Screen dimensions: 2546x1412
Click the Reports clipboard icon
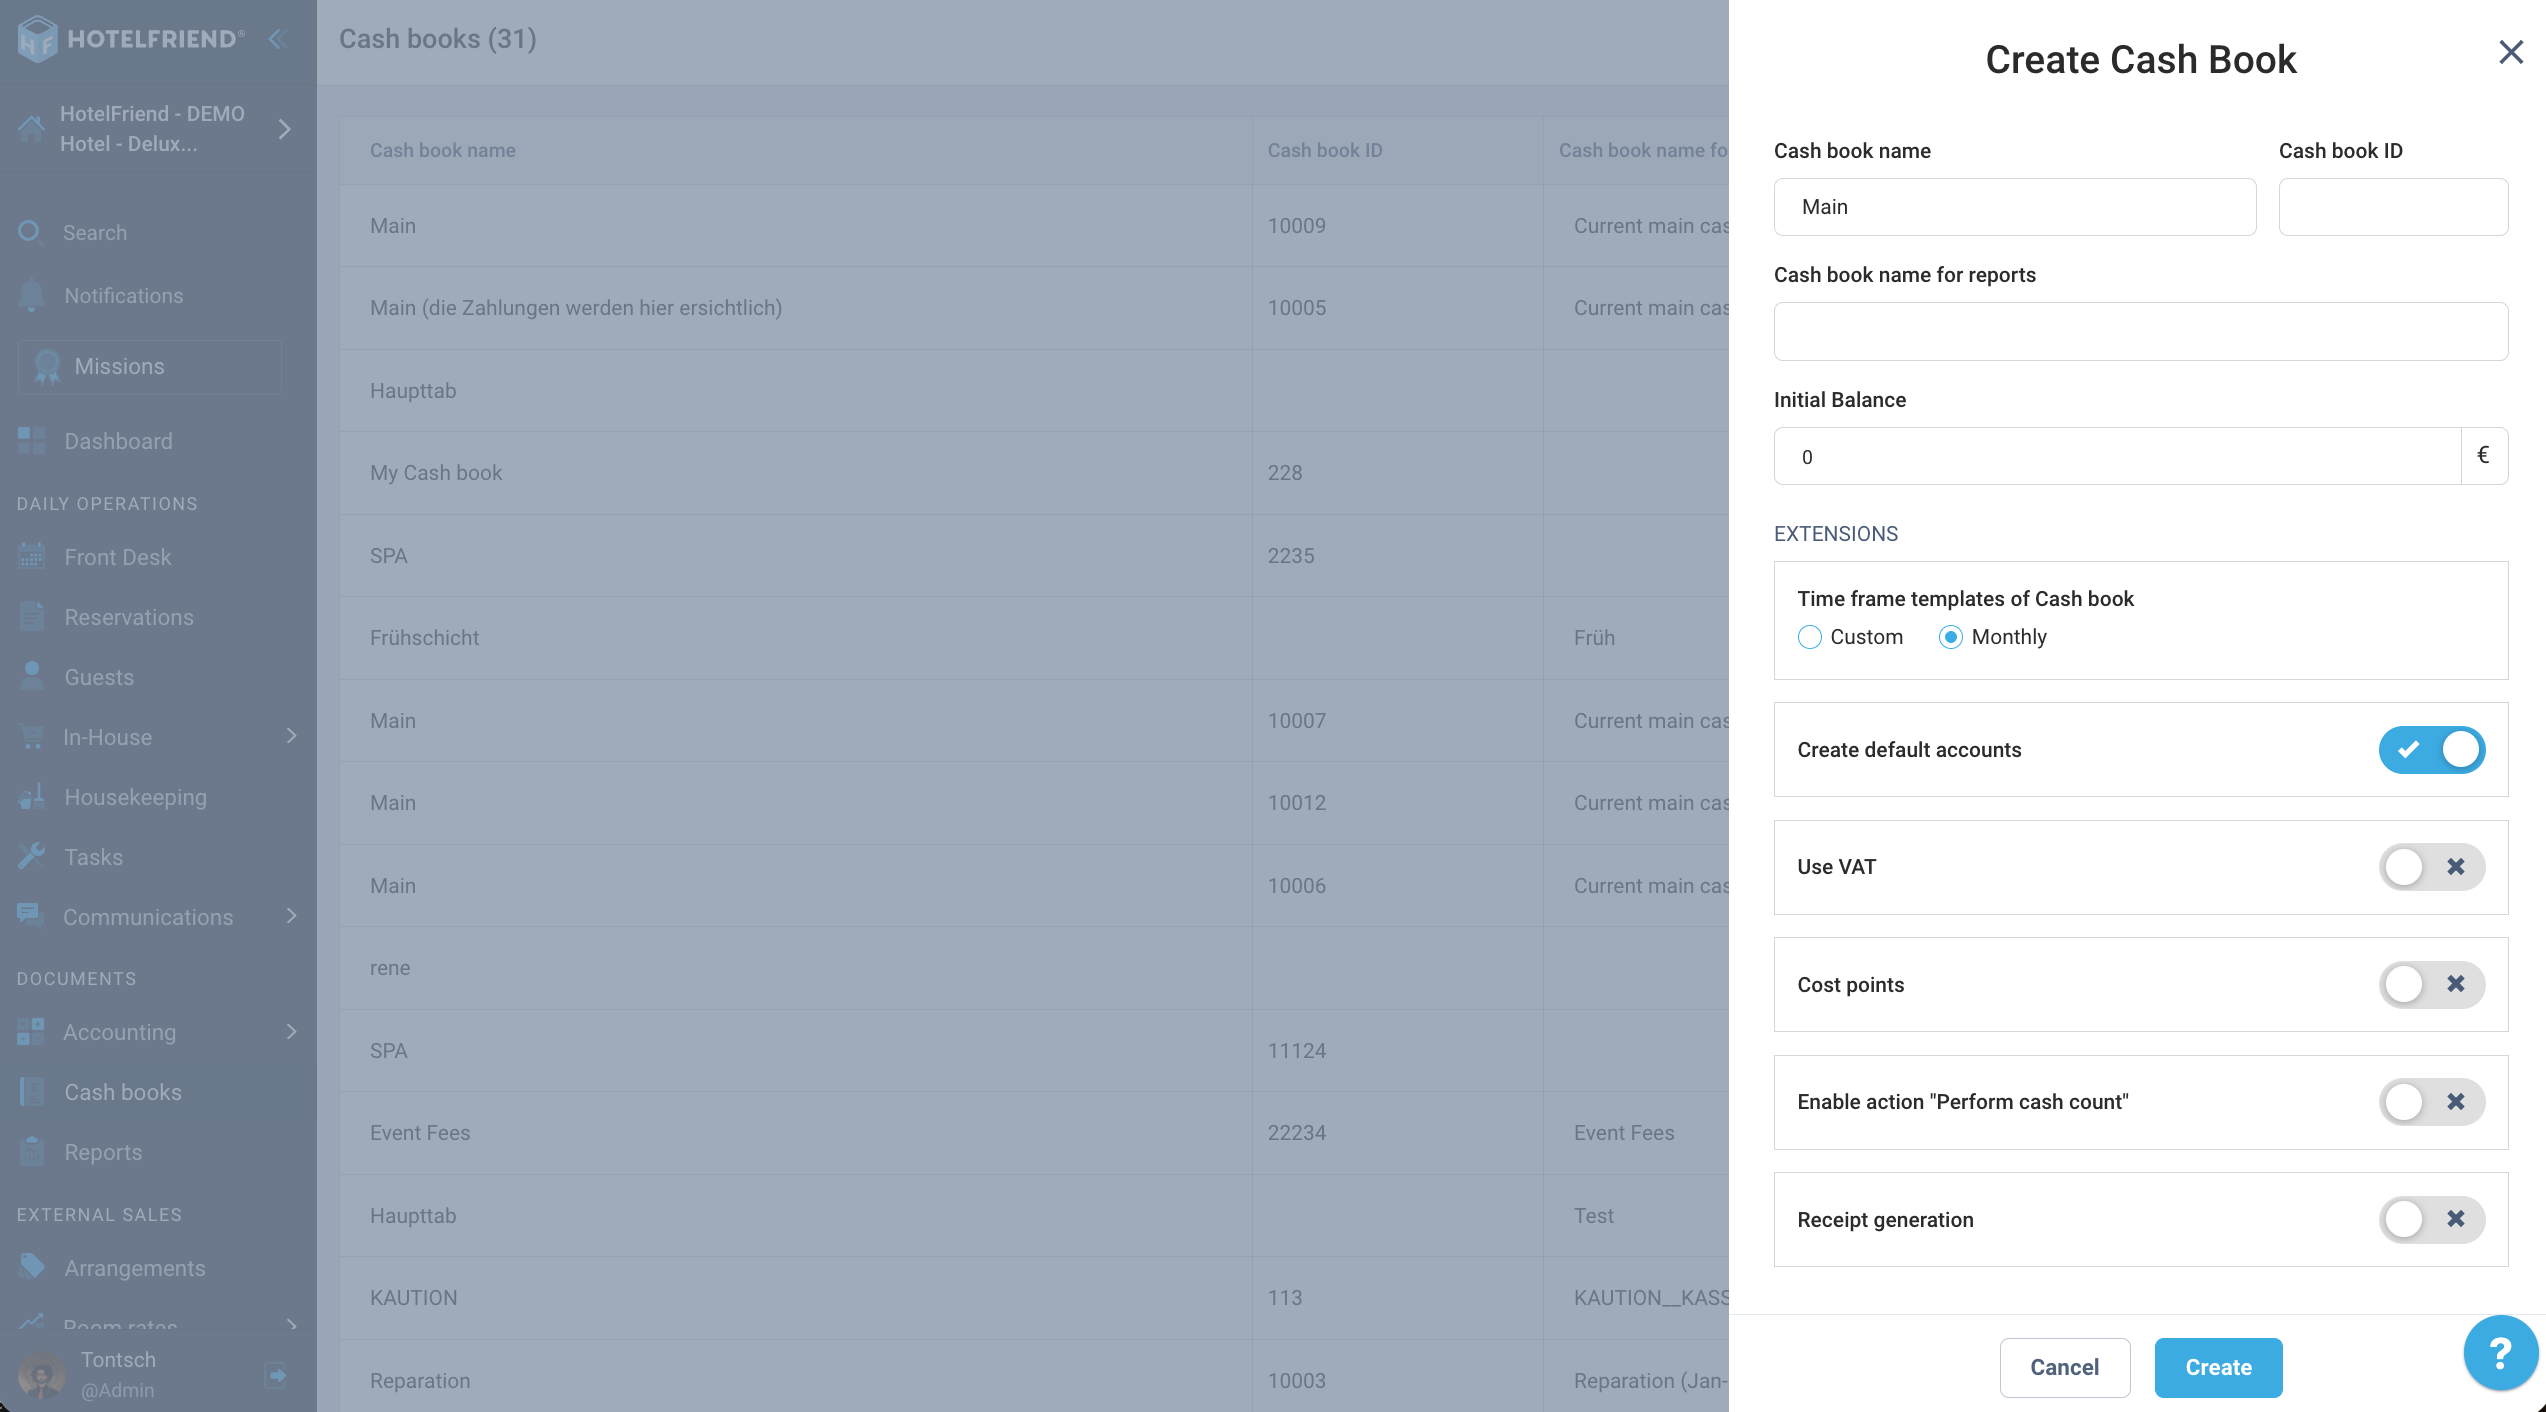pyautogui.click(x=32, y=1151)
